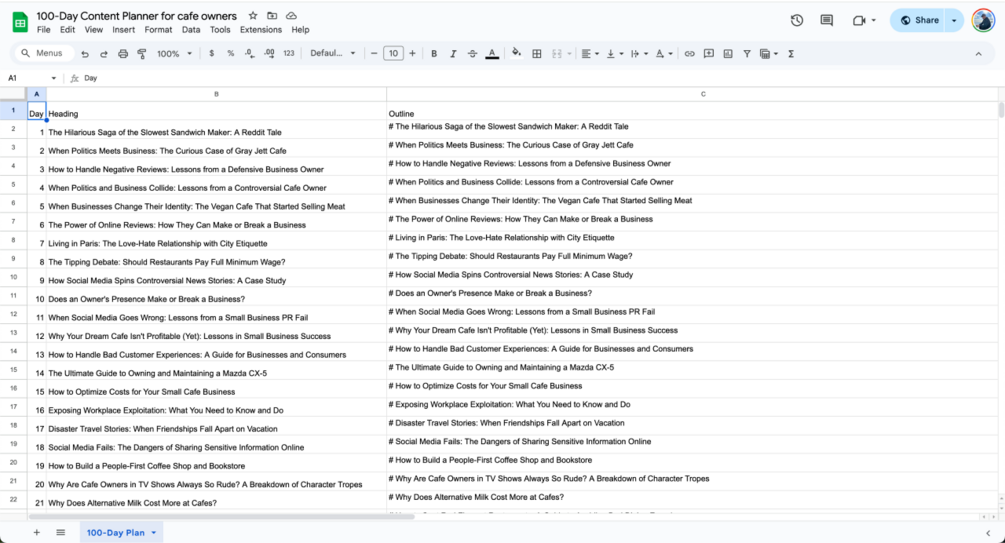This screenshot has height=543, width=1005.
Task: Check cloud save status icon
Action: pyautogui.click(x=291, y=15)
